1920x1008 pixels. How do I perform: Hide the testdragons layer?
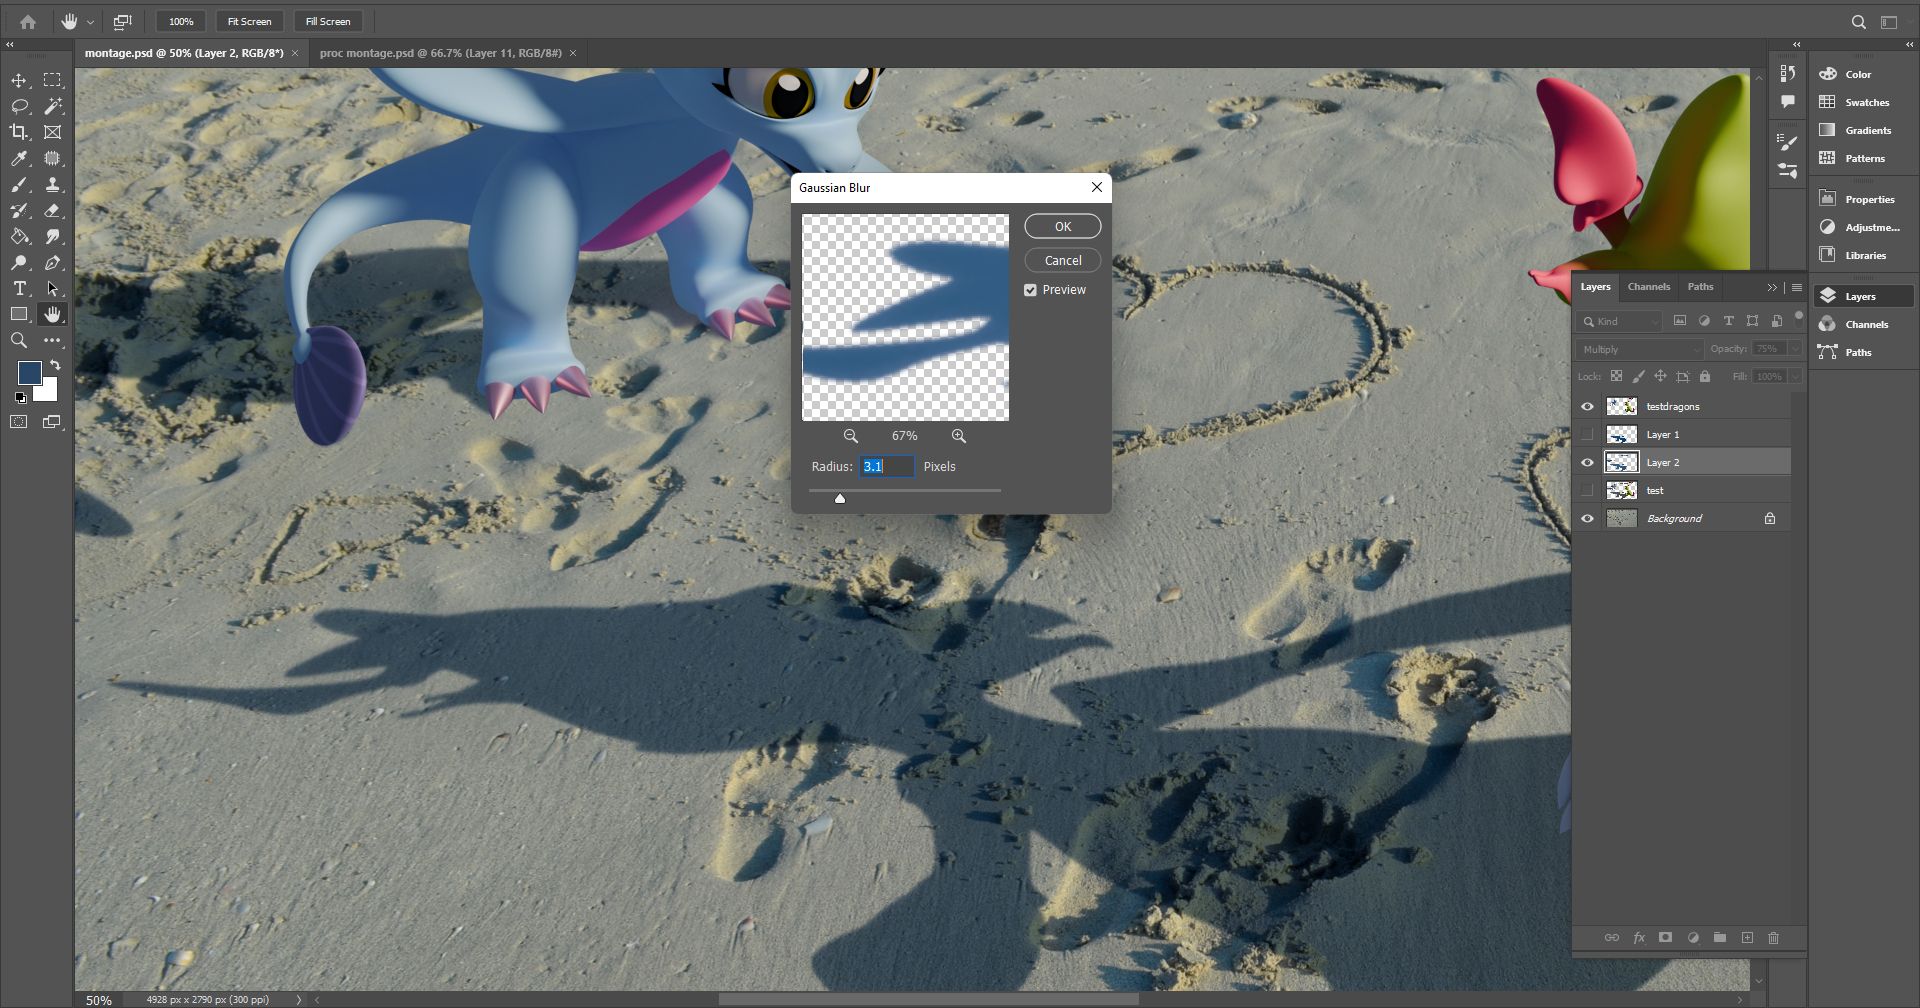click(1587, 407)
